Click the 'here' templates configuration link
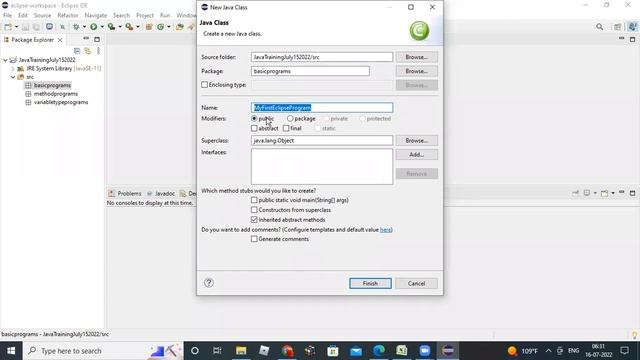 click(385, 229)
